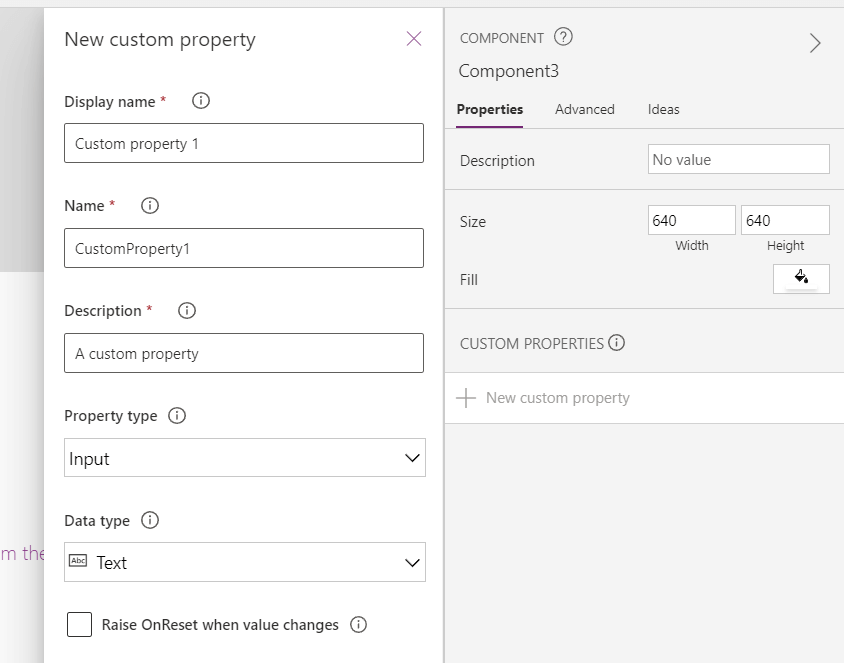Select the Component3 name text
The height and width of the screenshot is (663, 844).
[x=509, y=71]
